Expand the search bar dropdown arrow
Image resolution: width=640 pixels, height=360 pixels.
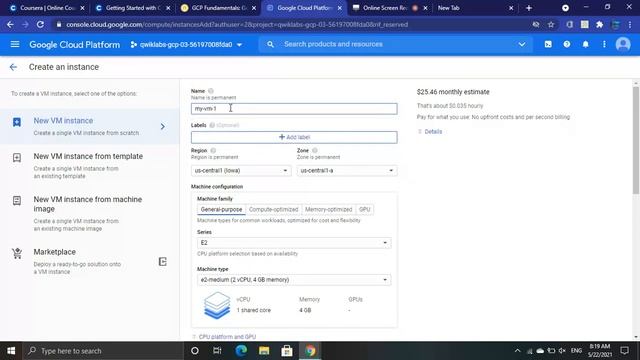pyautogui.click(x=522, y=44)
